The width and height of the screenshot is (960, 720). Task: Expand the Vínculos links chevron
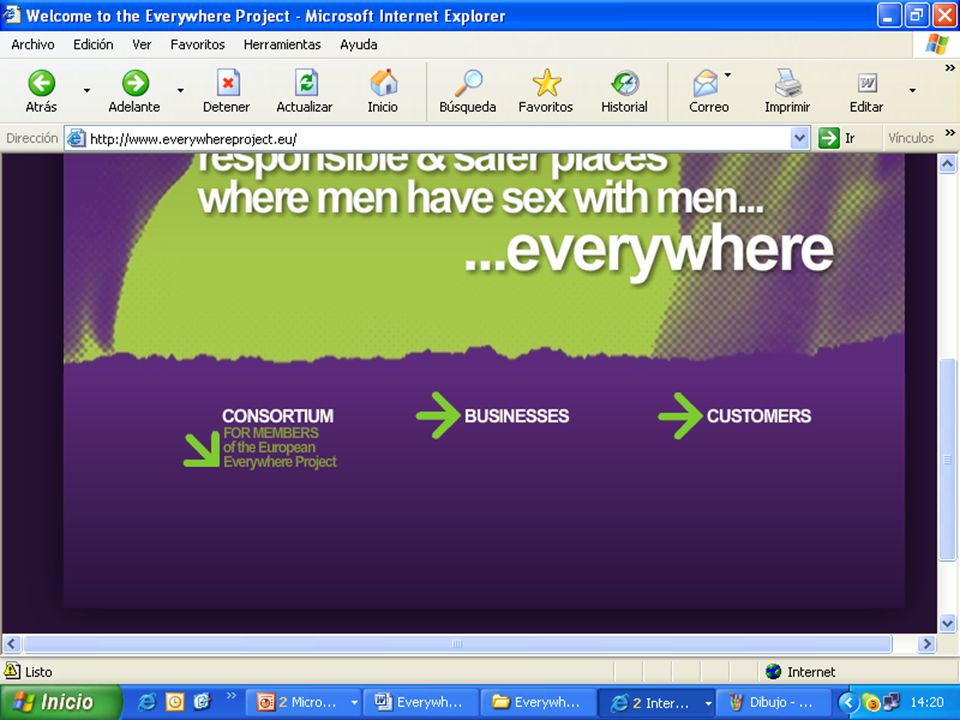[950, 133]
